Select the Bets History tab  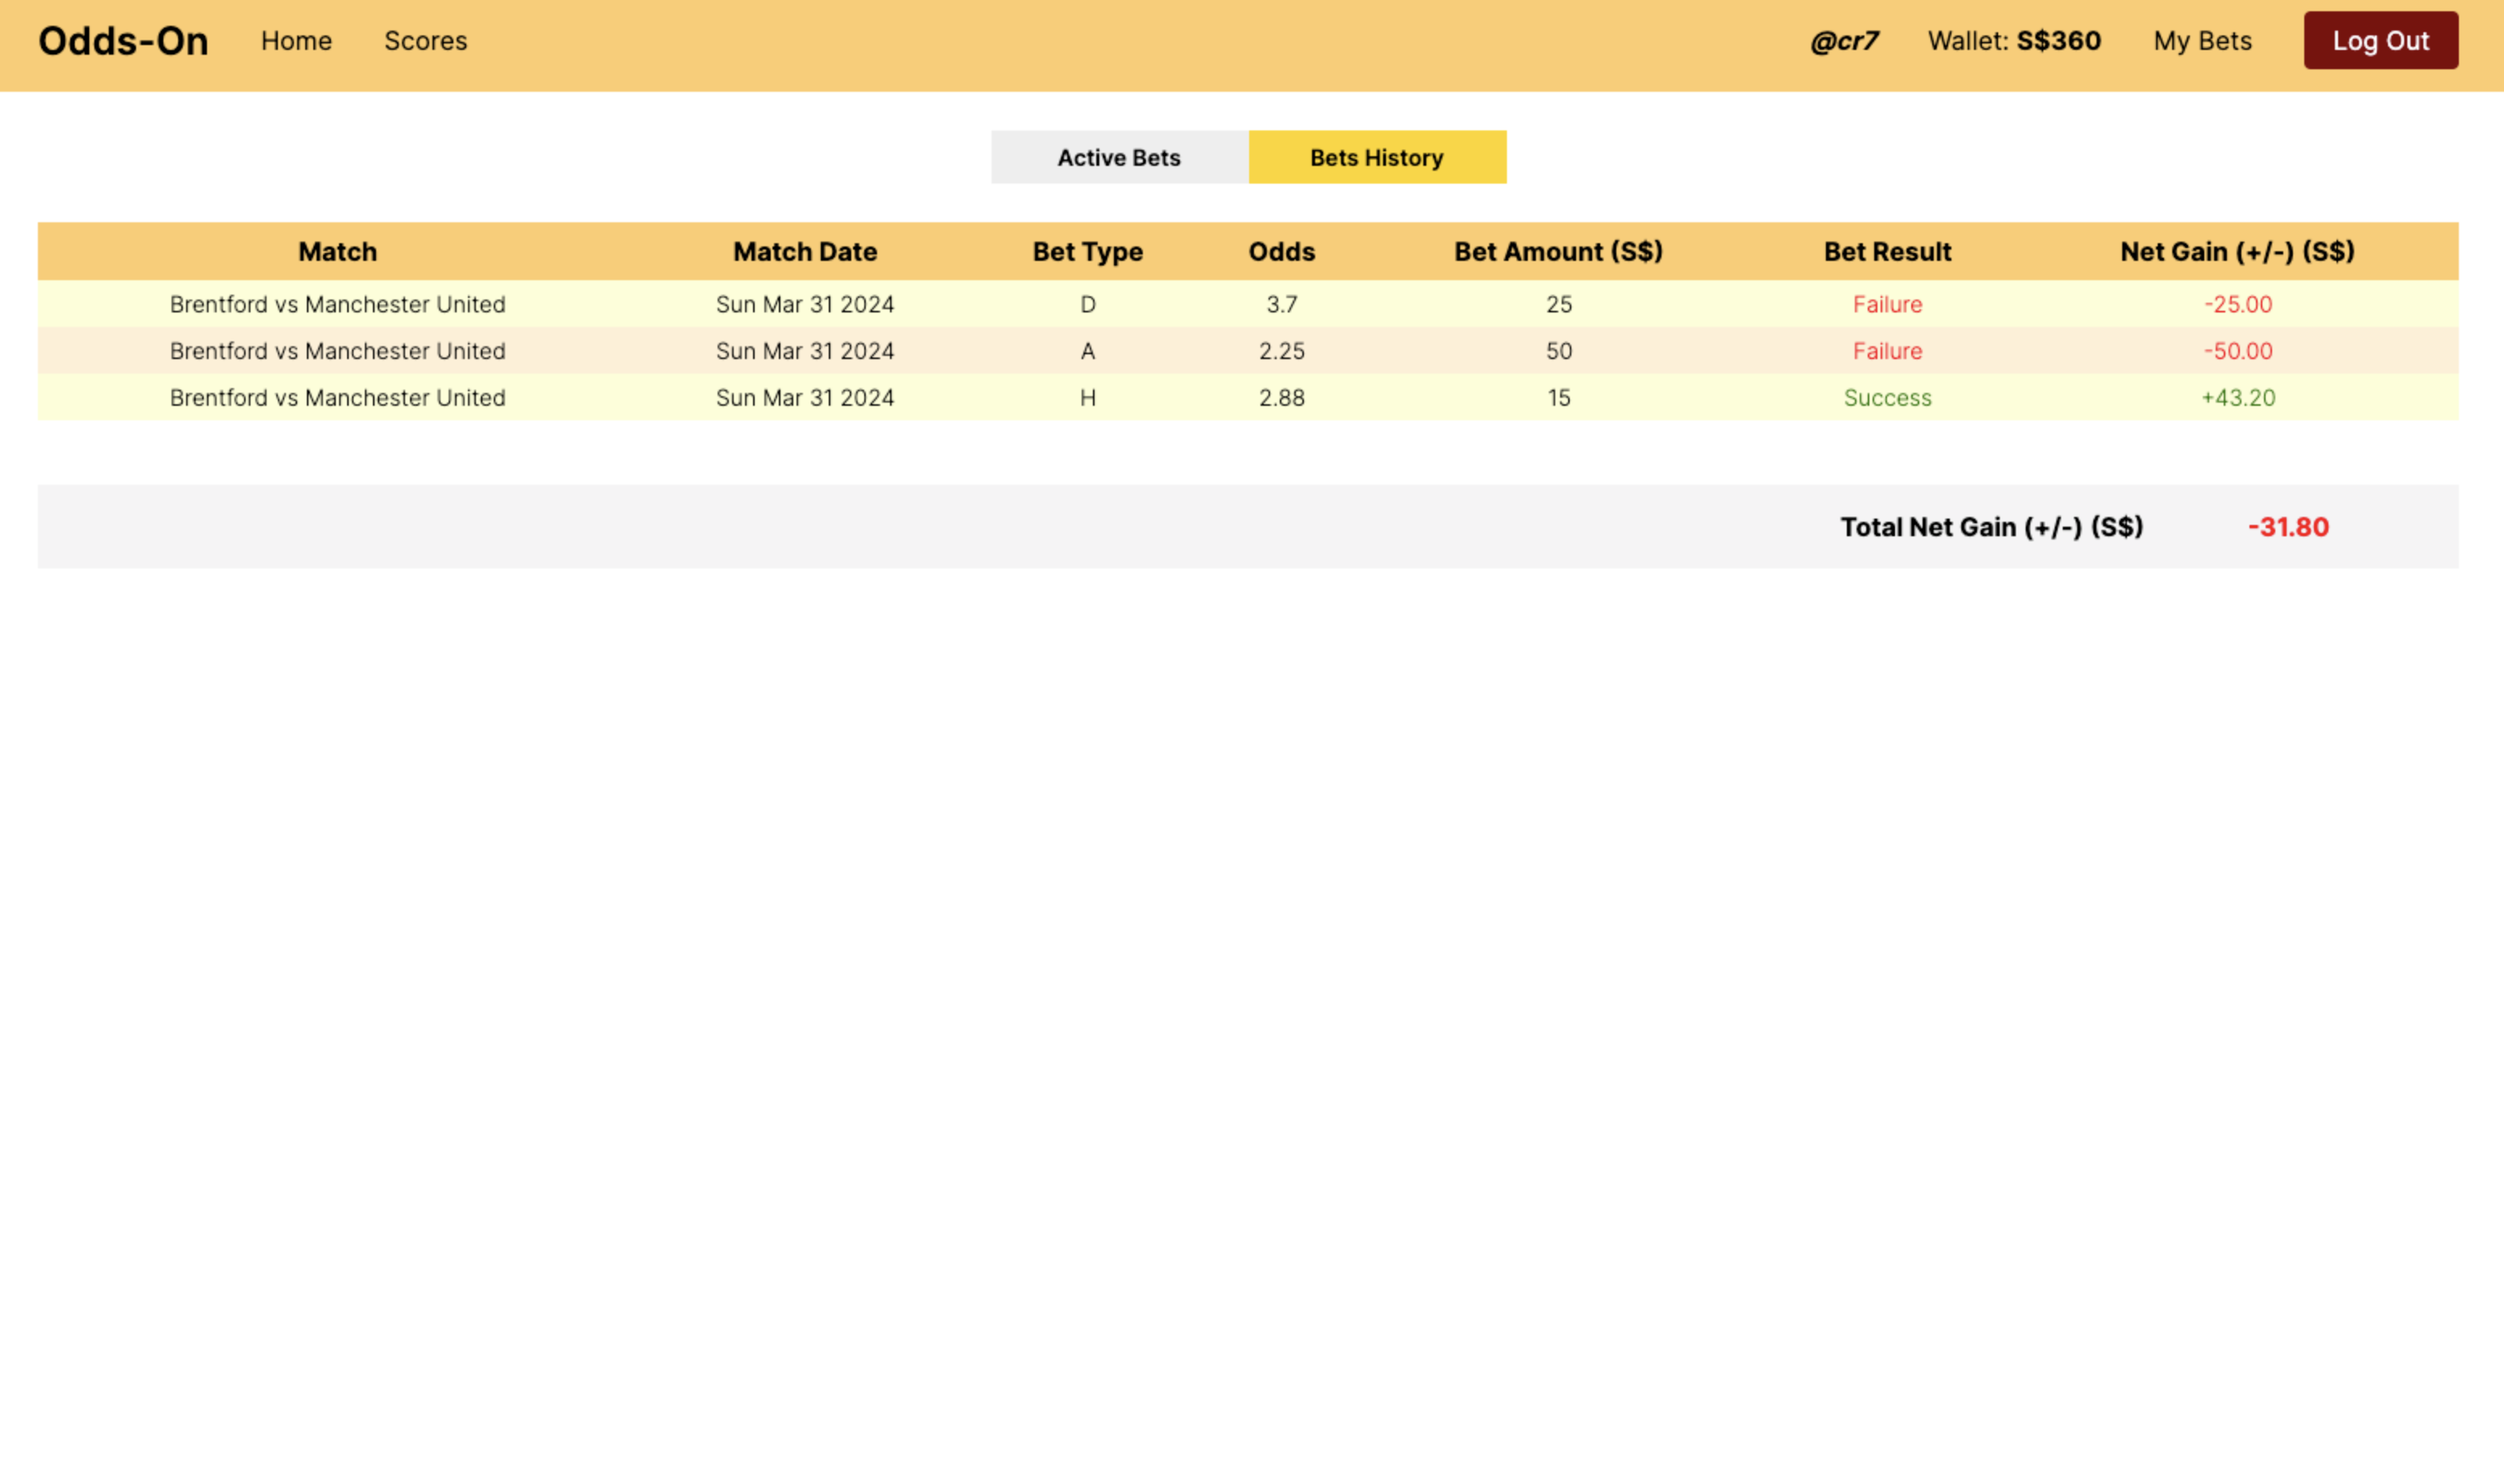coord(1376,157)
